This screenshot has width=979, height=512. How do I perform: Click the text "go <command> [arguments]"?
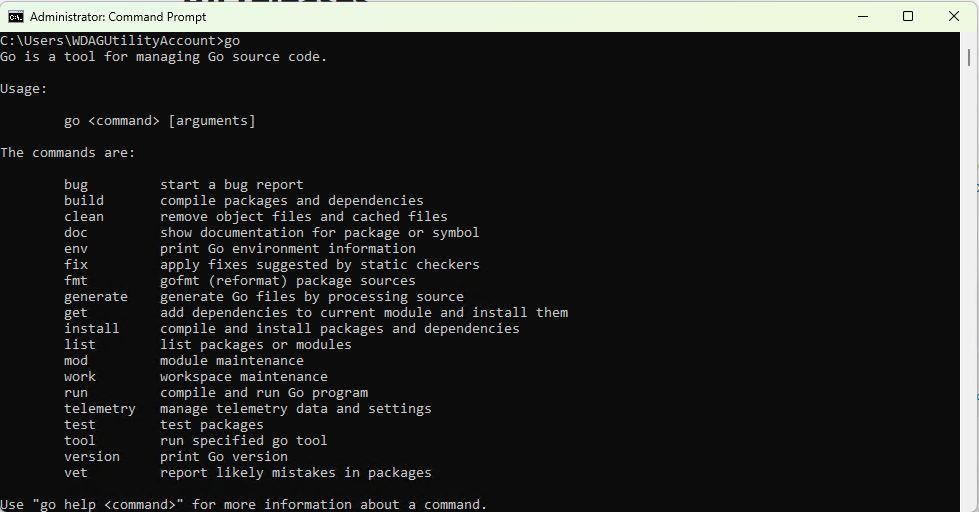[159, 121]
